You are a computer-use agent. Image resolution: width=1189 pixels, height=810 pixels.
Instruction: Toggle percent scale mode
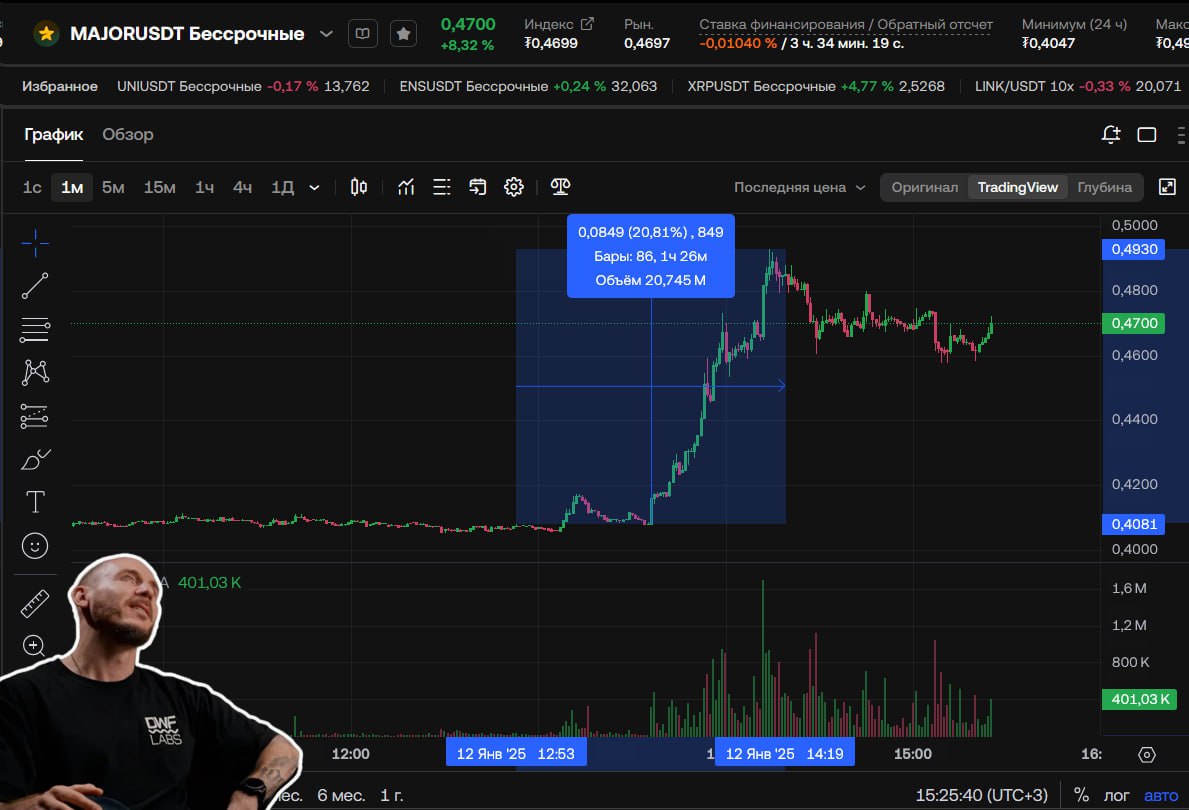pyautogui.click(x=1081, y=795)
